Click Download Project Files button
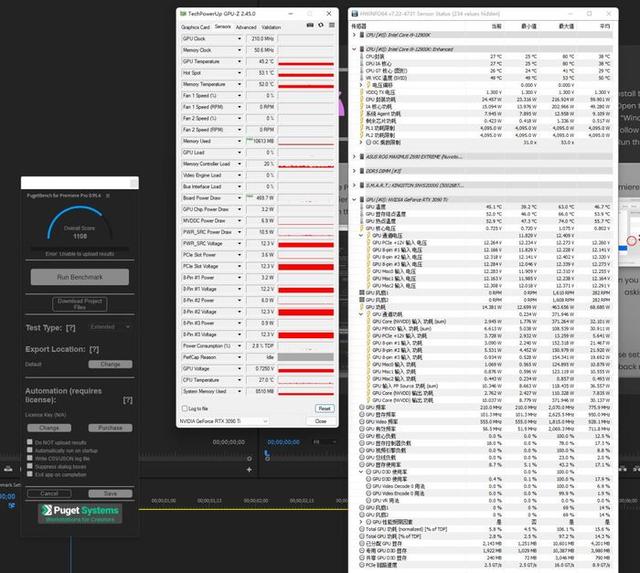This screenshot has width=640, height=573. (x=80, y=304)
